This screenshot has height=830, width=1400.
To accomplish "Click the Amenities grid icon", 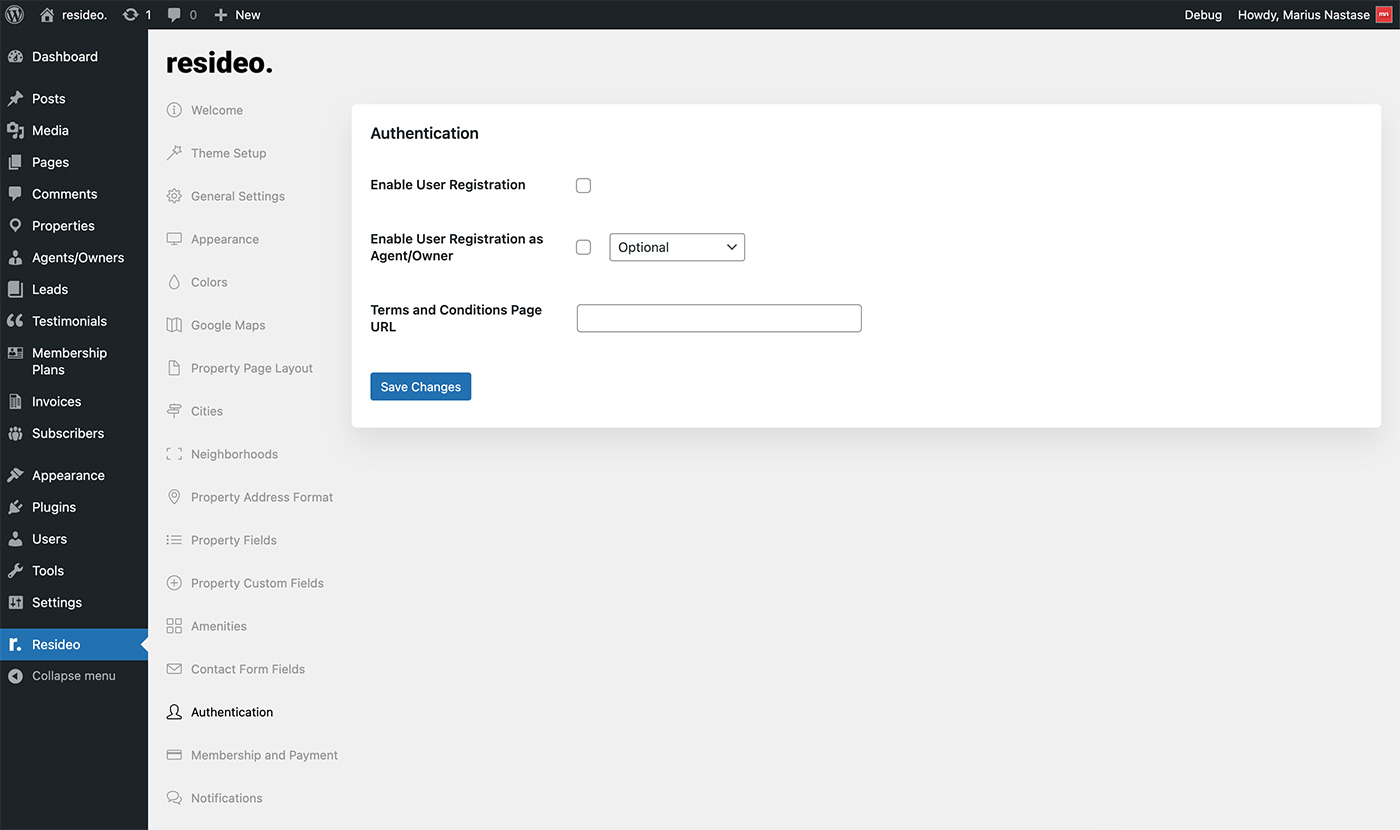I will point(174,626).
